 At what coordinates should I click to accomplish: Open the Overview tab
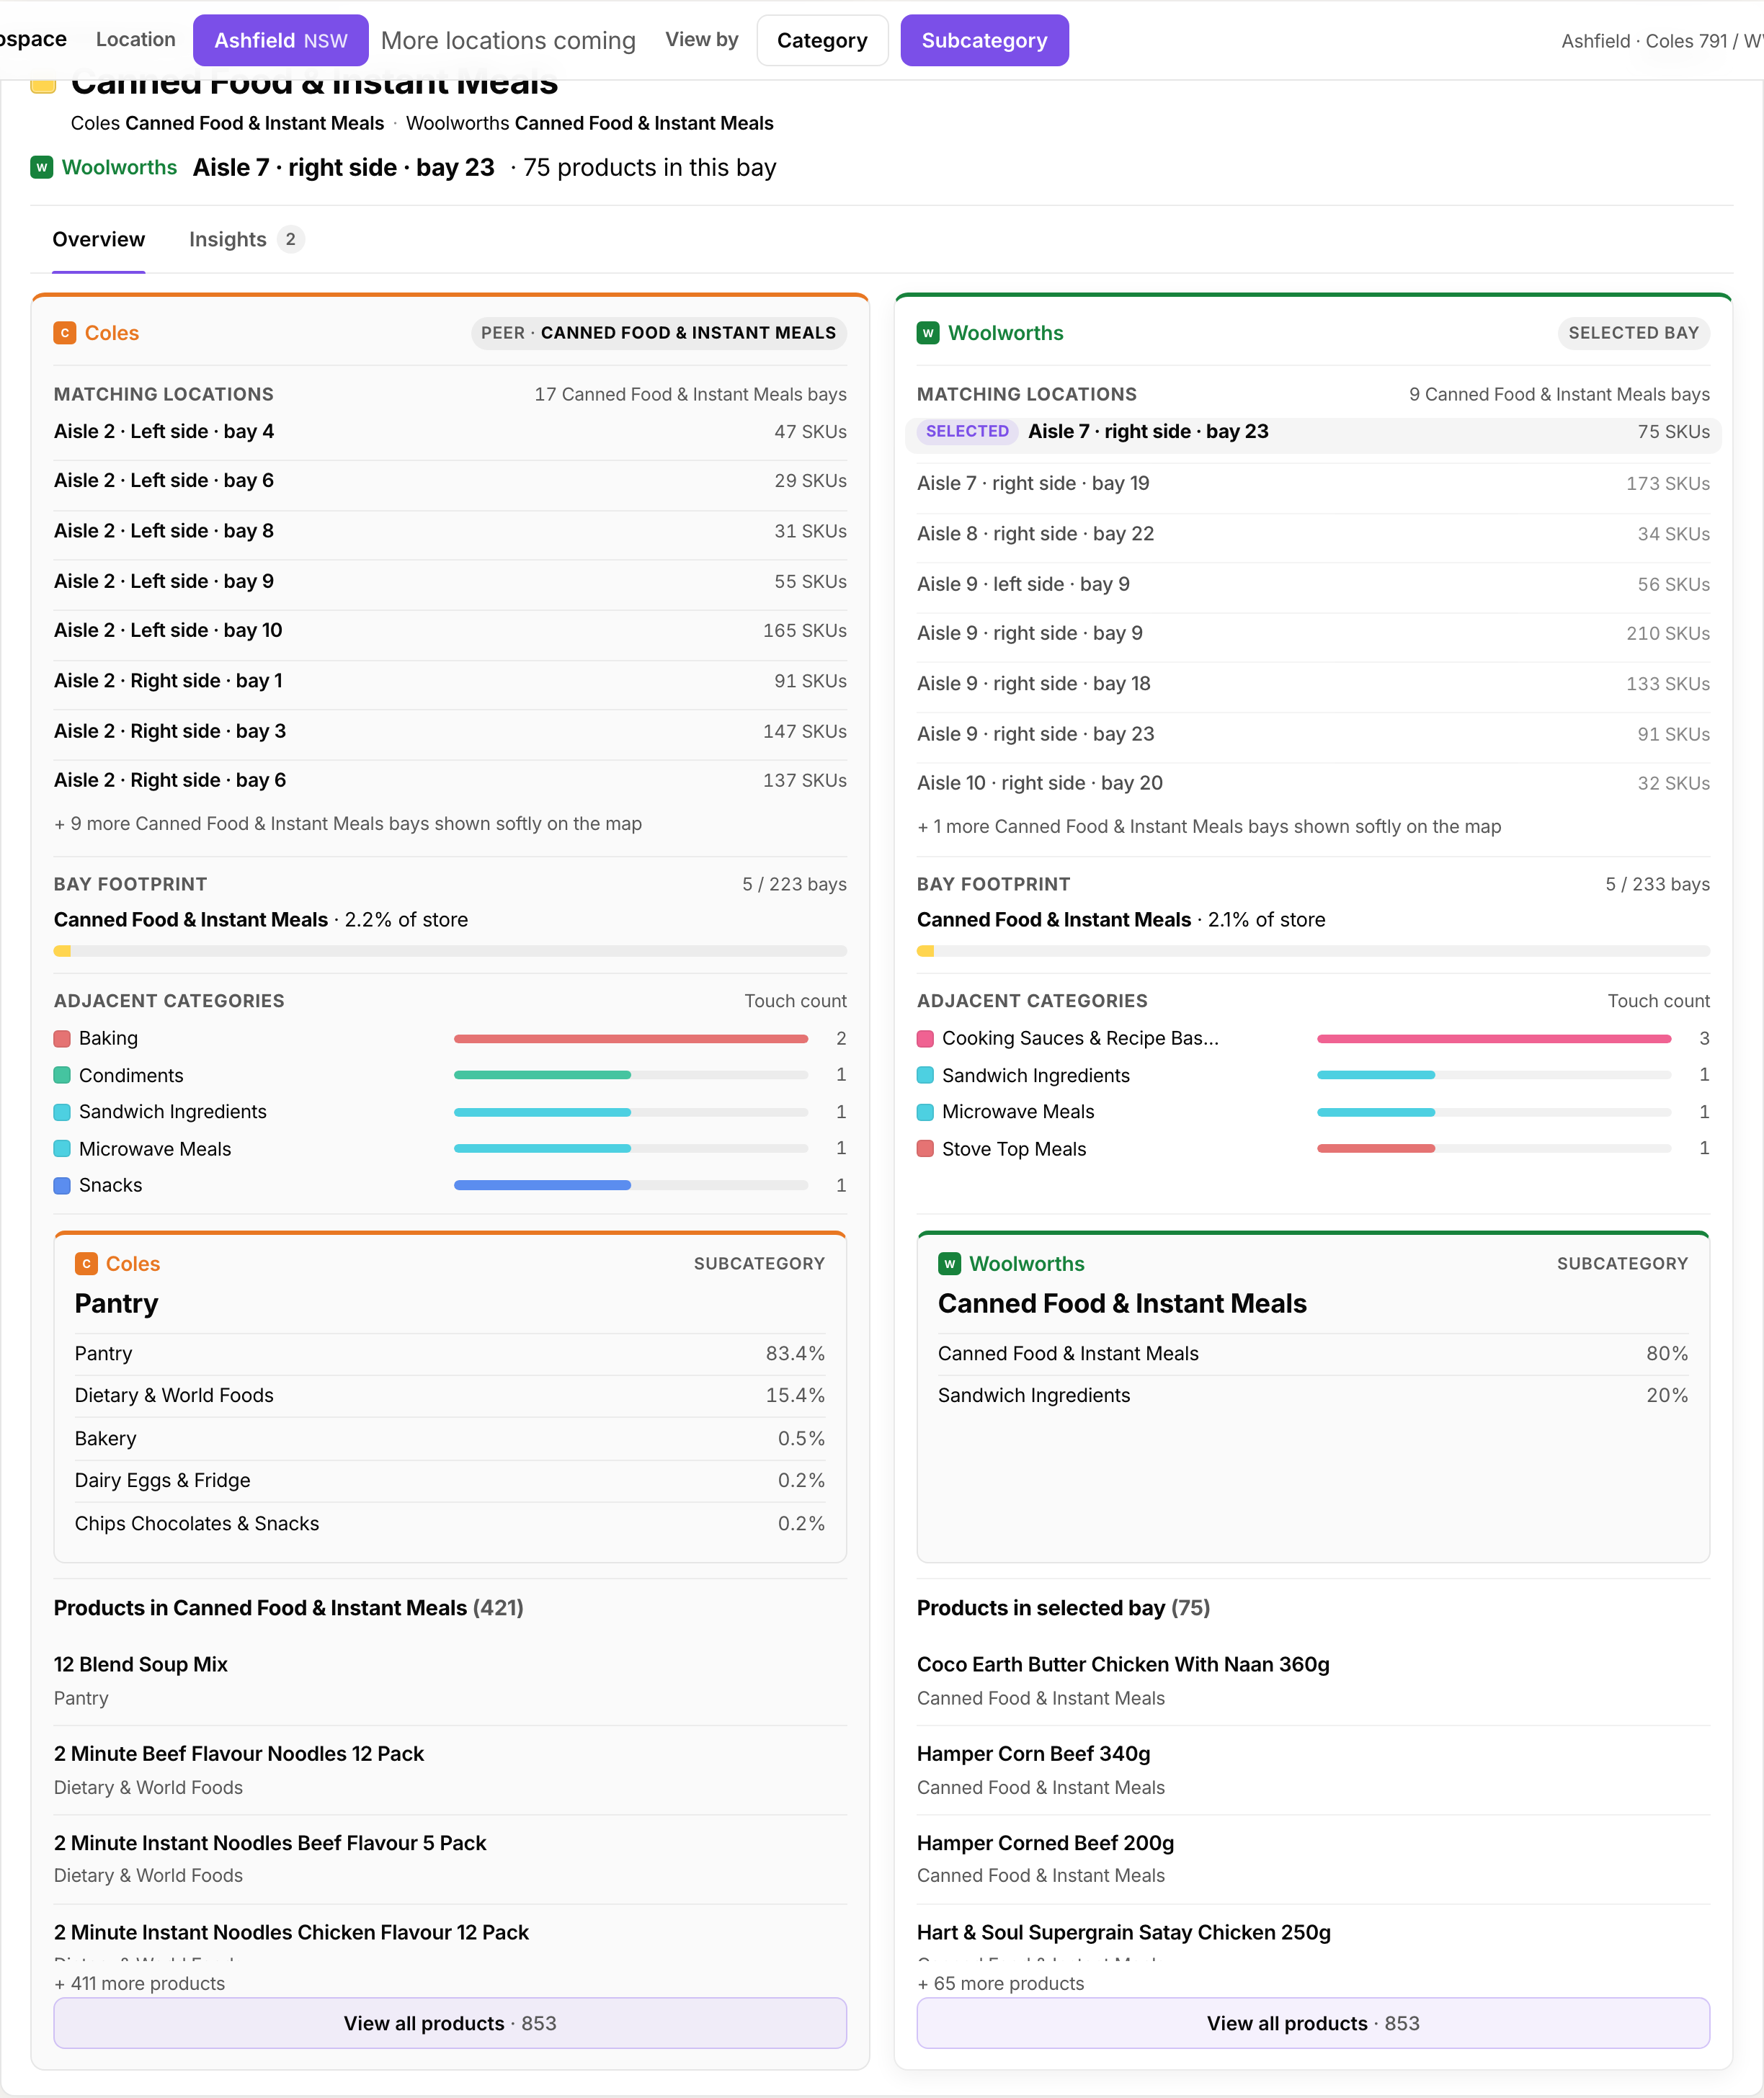point(99,239)
